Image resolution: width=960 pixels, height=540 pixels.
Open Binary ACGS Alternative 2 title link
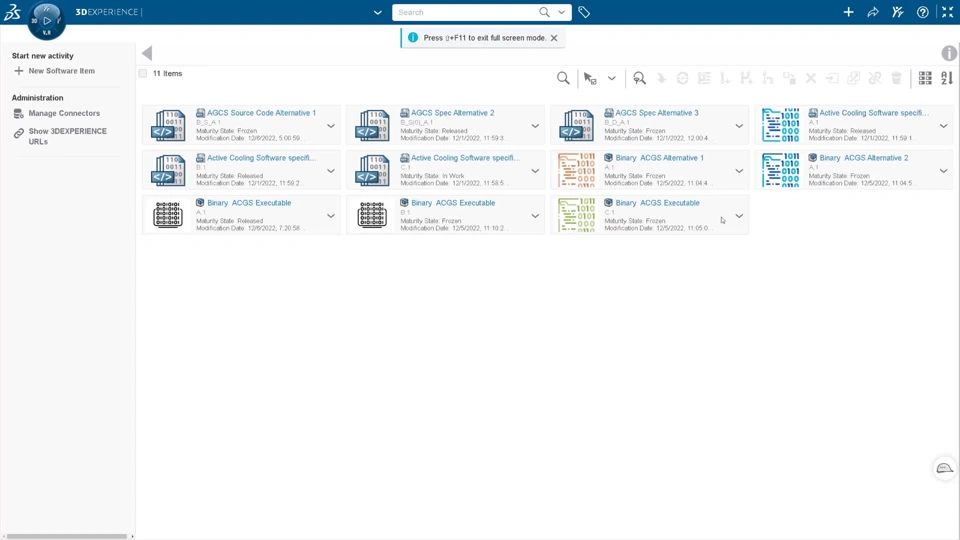(864, 158)
